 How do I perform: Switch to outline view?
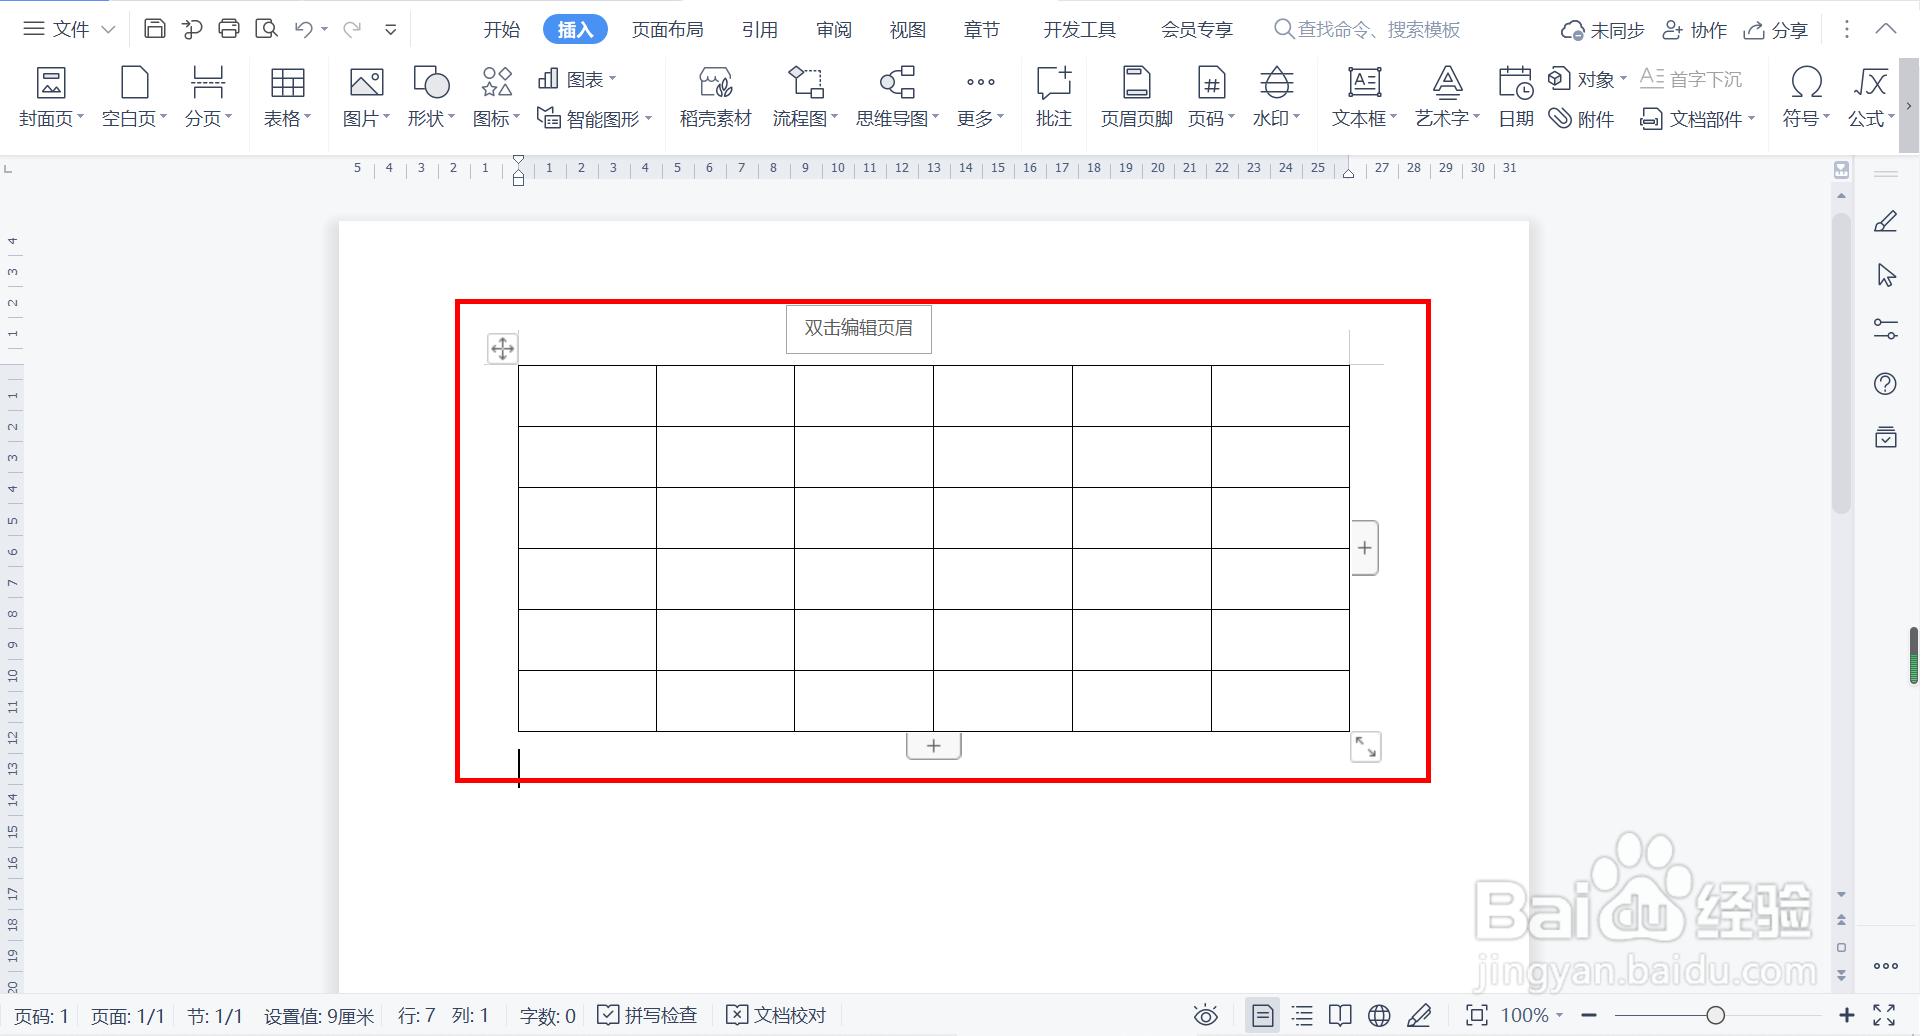1302,1016
